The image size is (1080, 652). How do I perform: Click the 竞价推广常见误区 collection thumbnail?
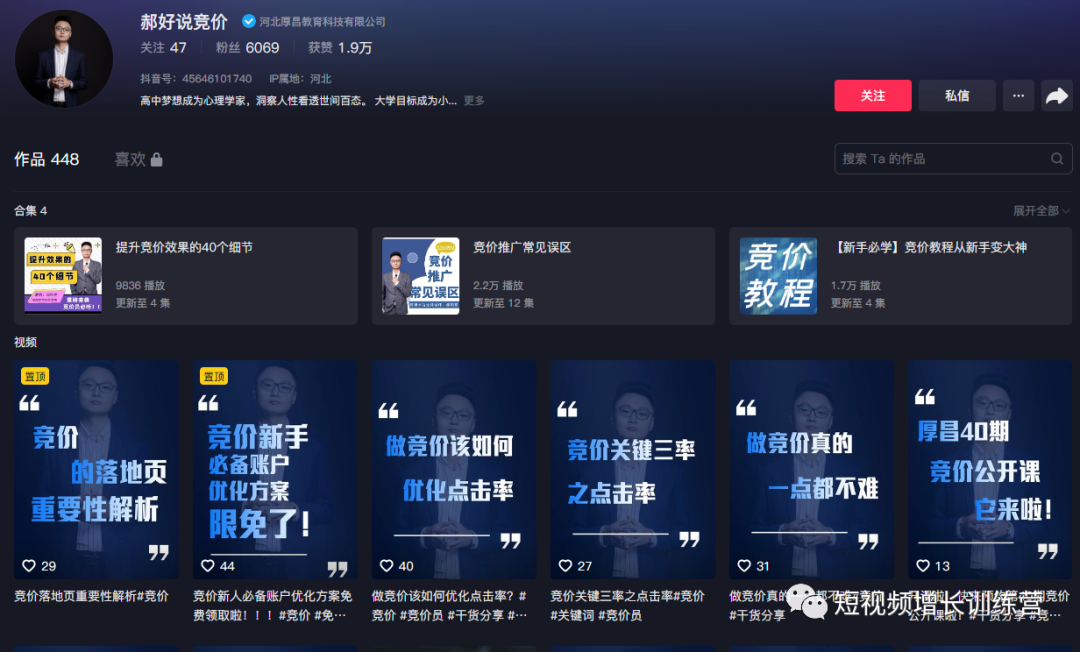(421, 275)
